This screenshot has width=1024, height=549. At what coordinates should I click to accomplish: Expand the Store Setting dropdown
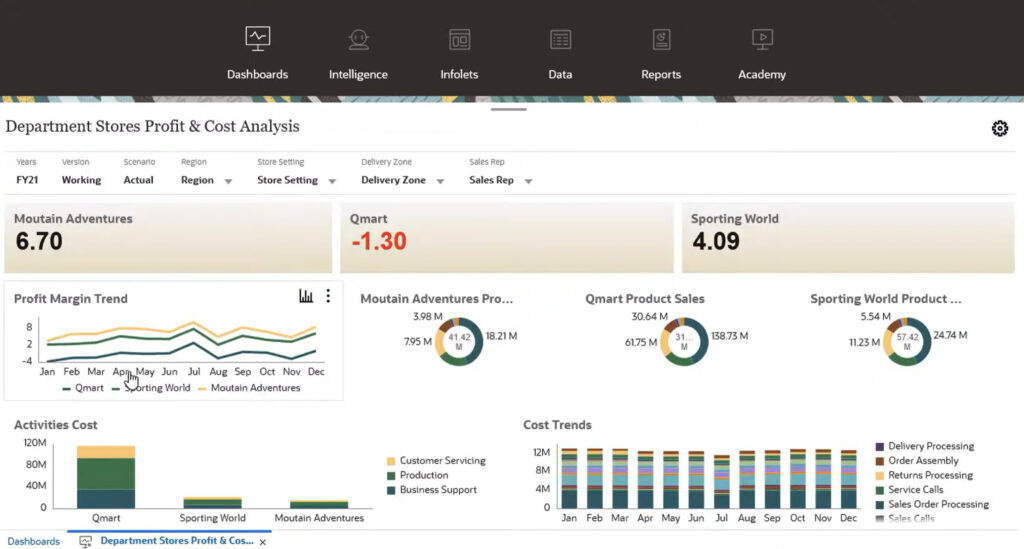point(332,181)
